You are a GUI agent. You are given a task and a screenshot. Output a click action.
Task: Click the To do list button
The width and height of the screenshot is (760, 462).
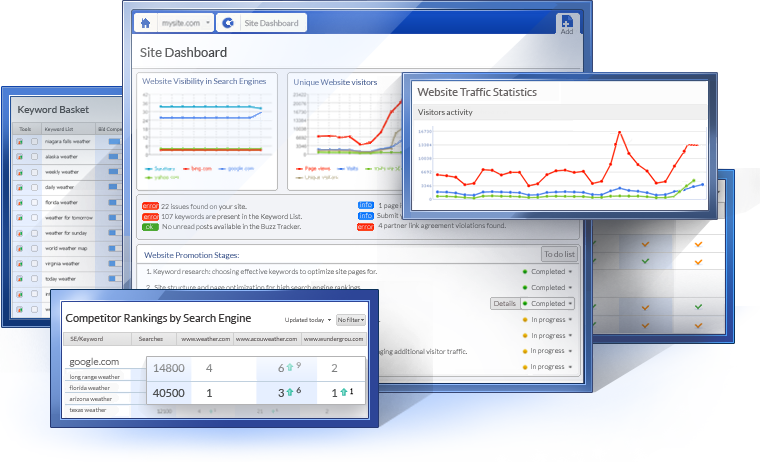(x=559, y=254)
